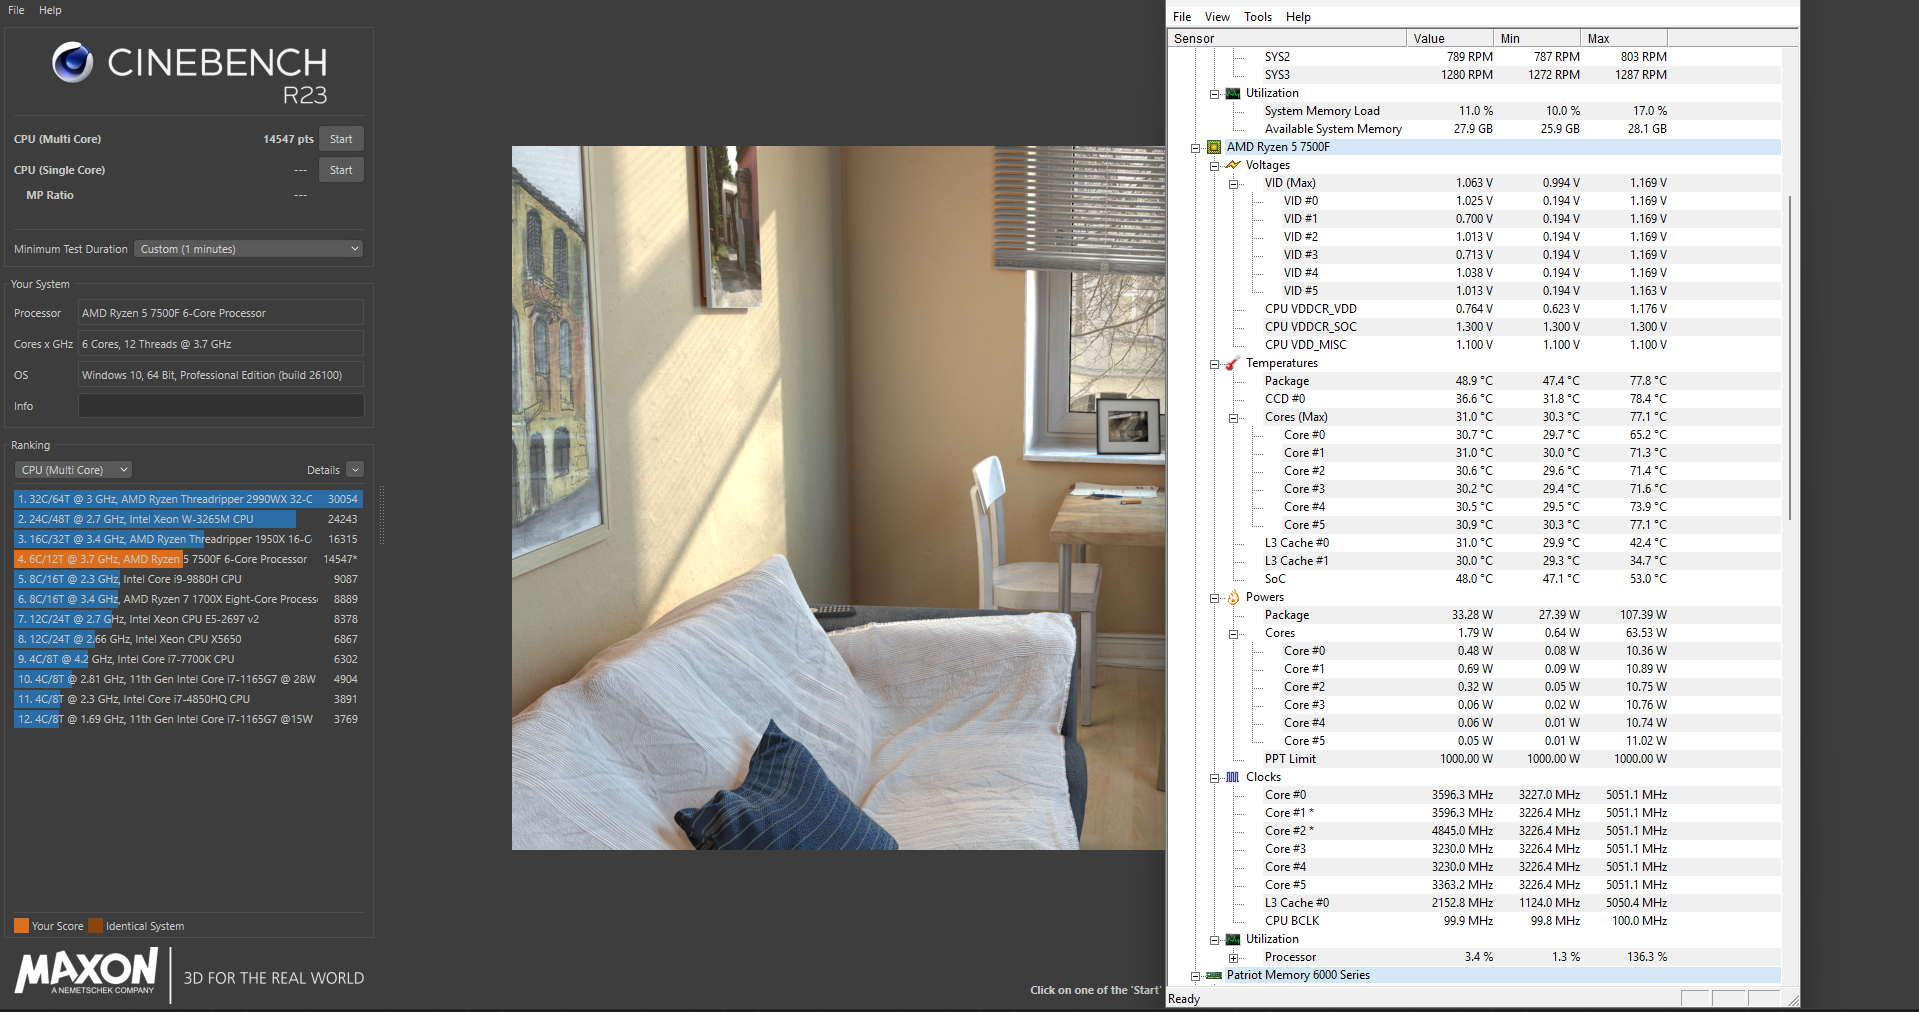Open the View menu in the sensor window
Viewport: 1919px width, 1012px height.
[x=1217, y=17]
